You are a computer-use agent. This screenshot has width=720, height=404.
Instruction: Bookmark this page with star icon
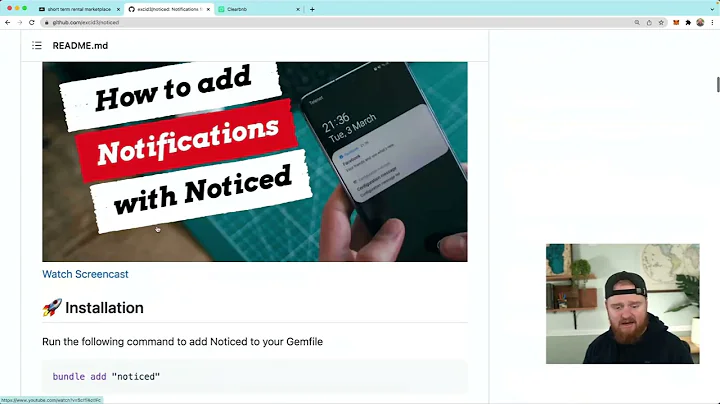661,22
